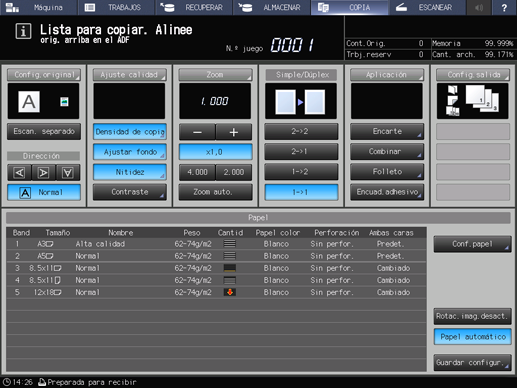Screen dimensions: 517x388
Task: Select tray 4 8.5x11 portrait row
Action: tap(216, 280)
